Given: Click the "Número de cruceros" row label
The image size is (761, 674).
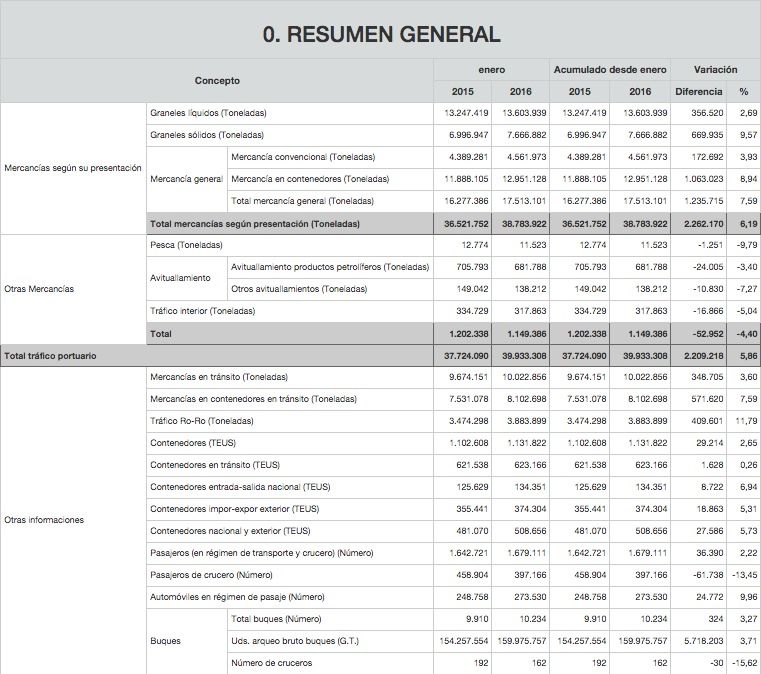Looking at the screenshot, I should click(271, 663).
